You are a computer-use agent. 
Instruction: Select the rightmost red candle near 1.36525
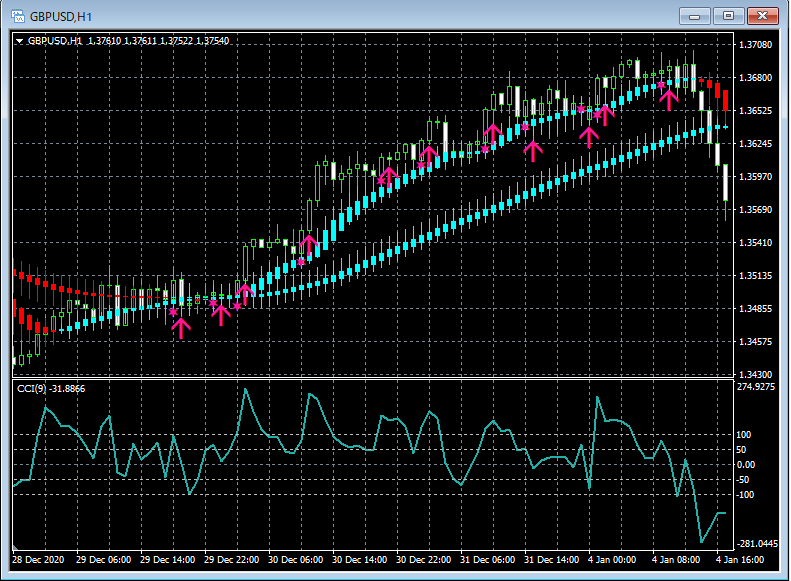pos(725,100)
